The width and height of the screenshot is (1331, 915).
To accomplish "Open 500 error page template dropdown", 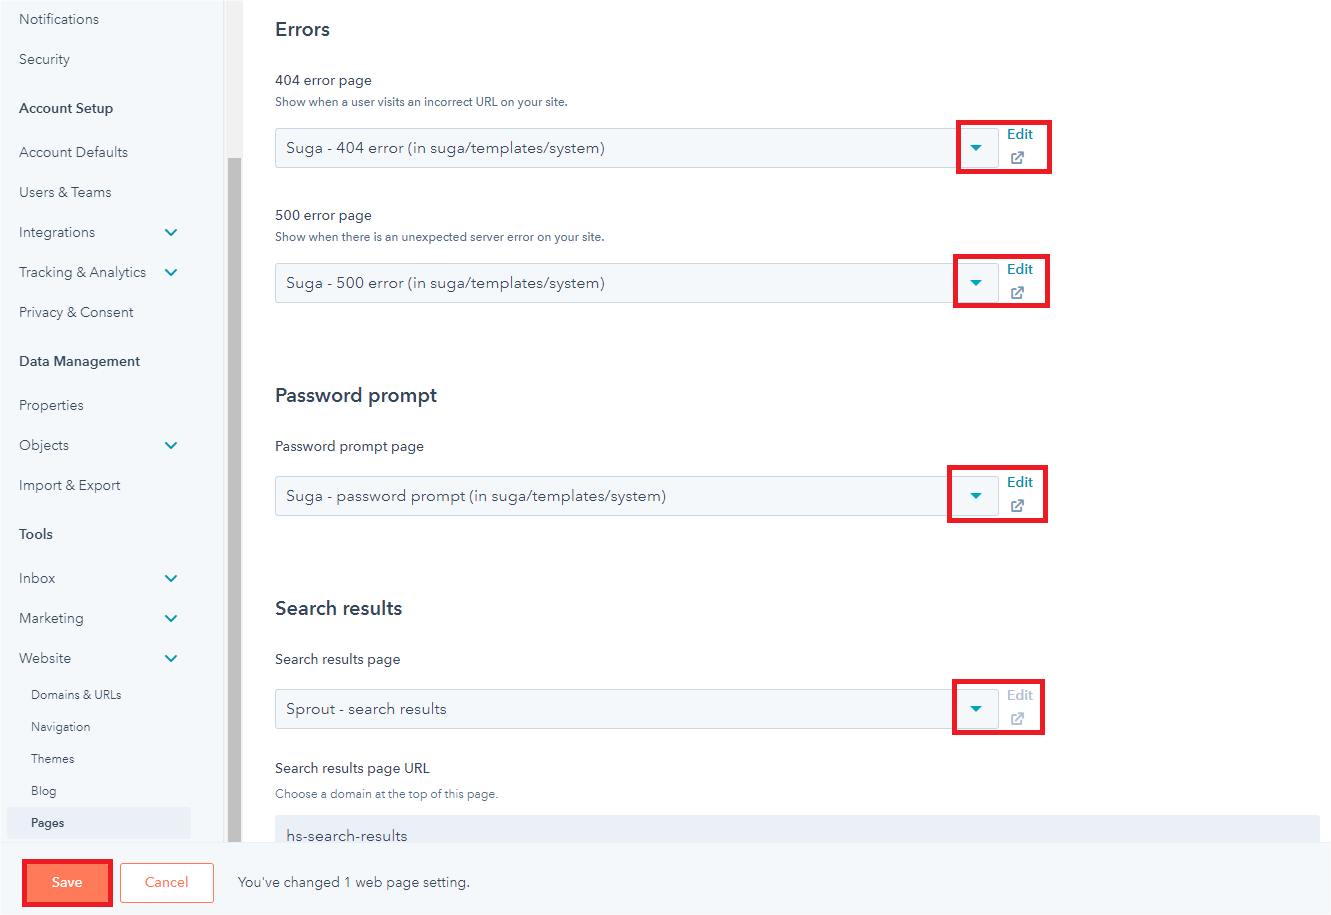I will click(976, 283).
